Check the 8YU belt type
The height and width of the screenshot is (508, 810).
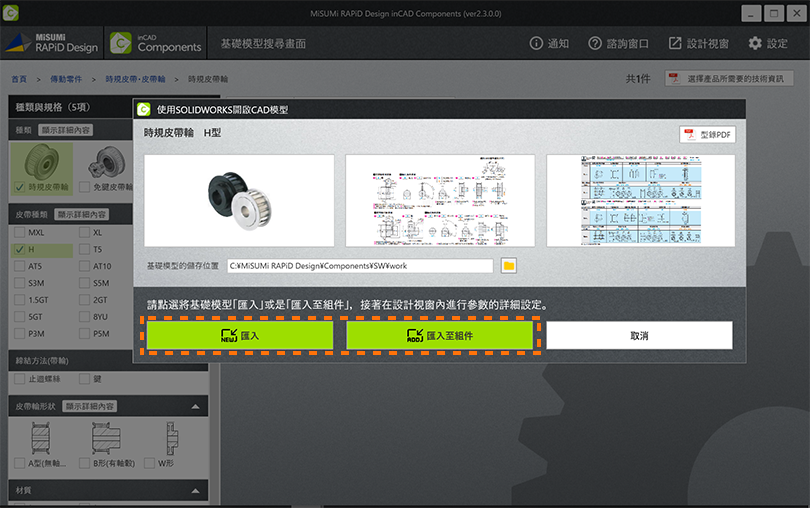85,317
